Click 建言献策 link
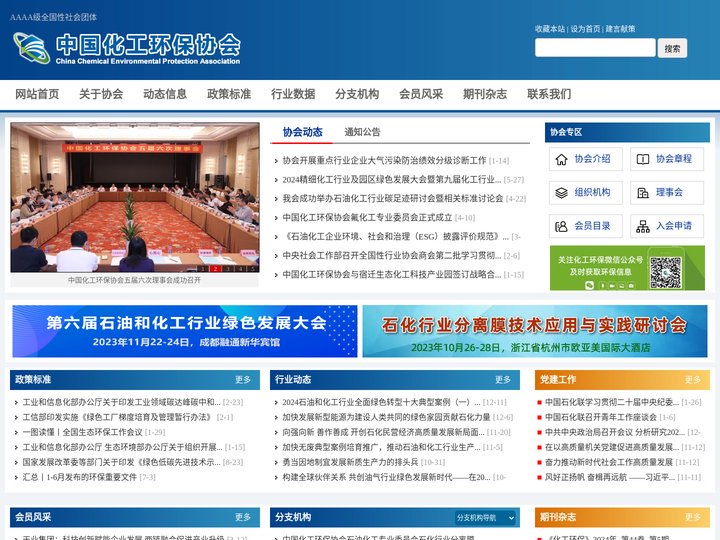Image resolution: width=720 pixels, height=540 pixels. (x=620, y=29)
